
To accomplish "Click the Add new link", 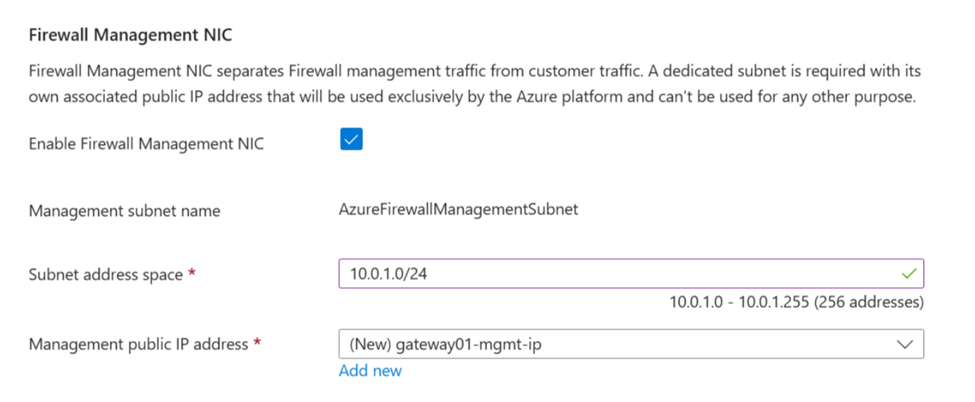I will 370,371.
